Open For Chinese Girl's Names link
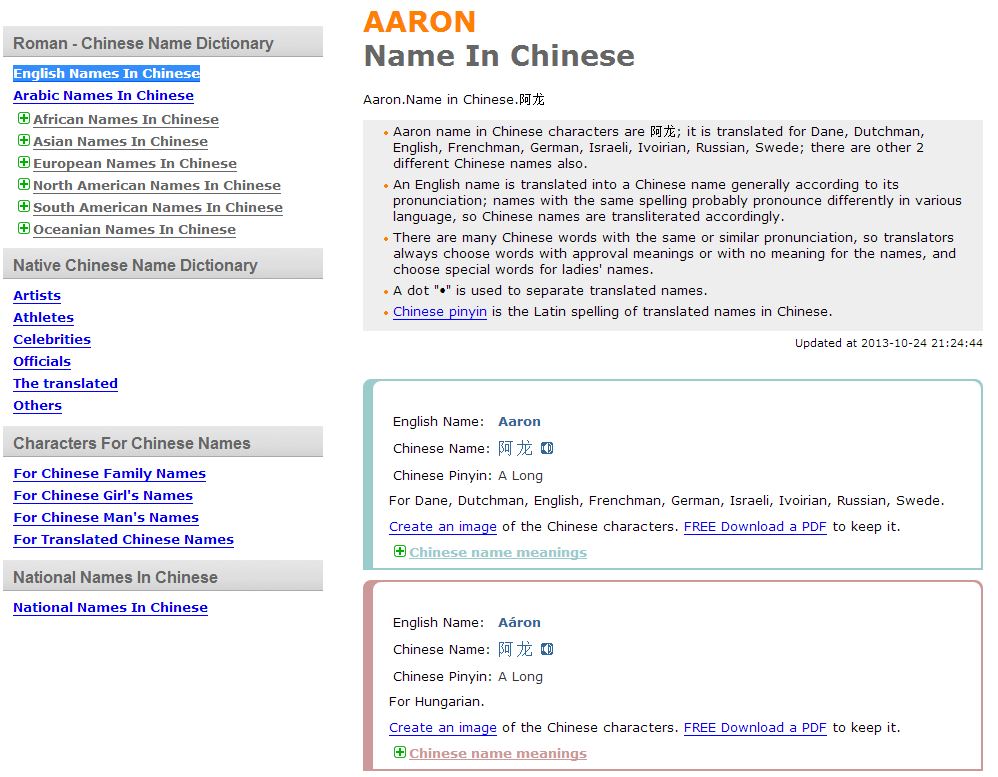This screenshot has height=777, width=998. tap(103, 496)
